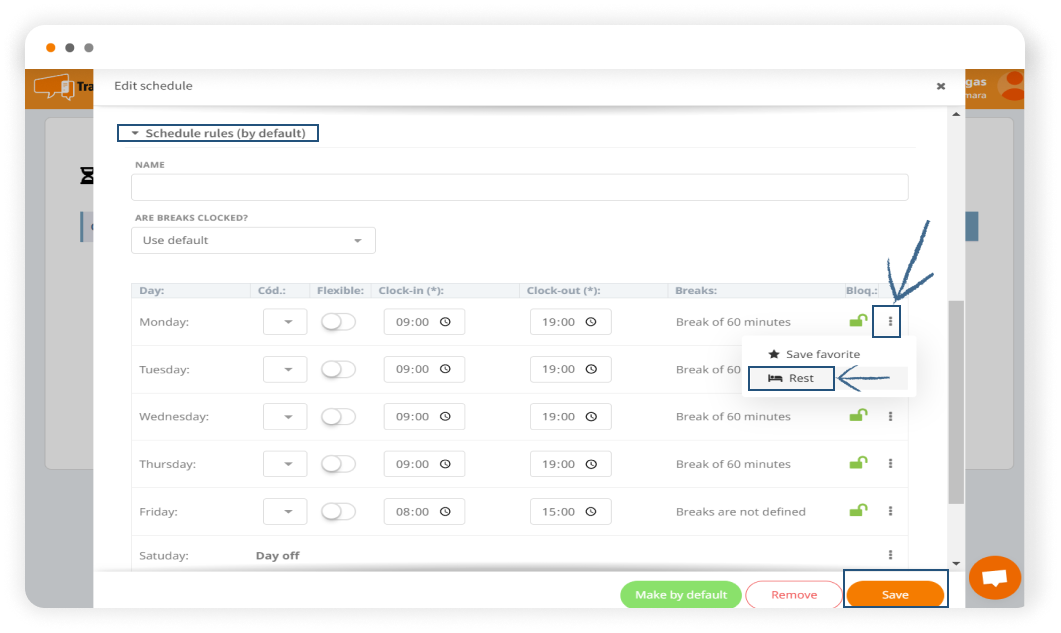Viewport: 1061px width, 633px height.
Task: Select Rest from the context menu
Action: 791,378
